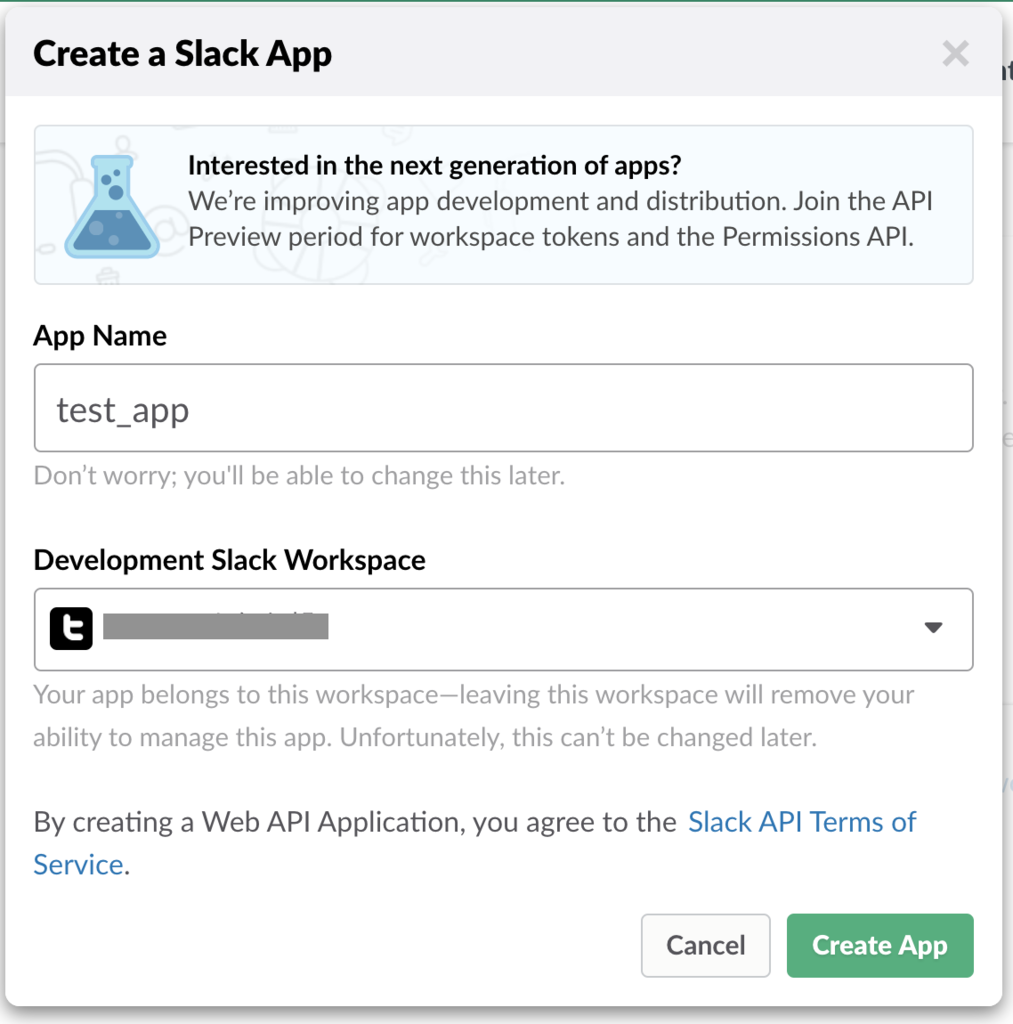Click the close X icon

click(x=955, y=54)
